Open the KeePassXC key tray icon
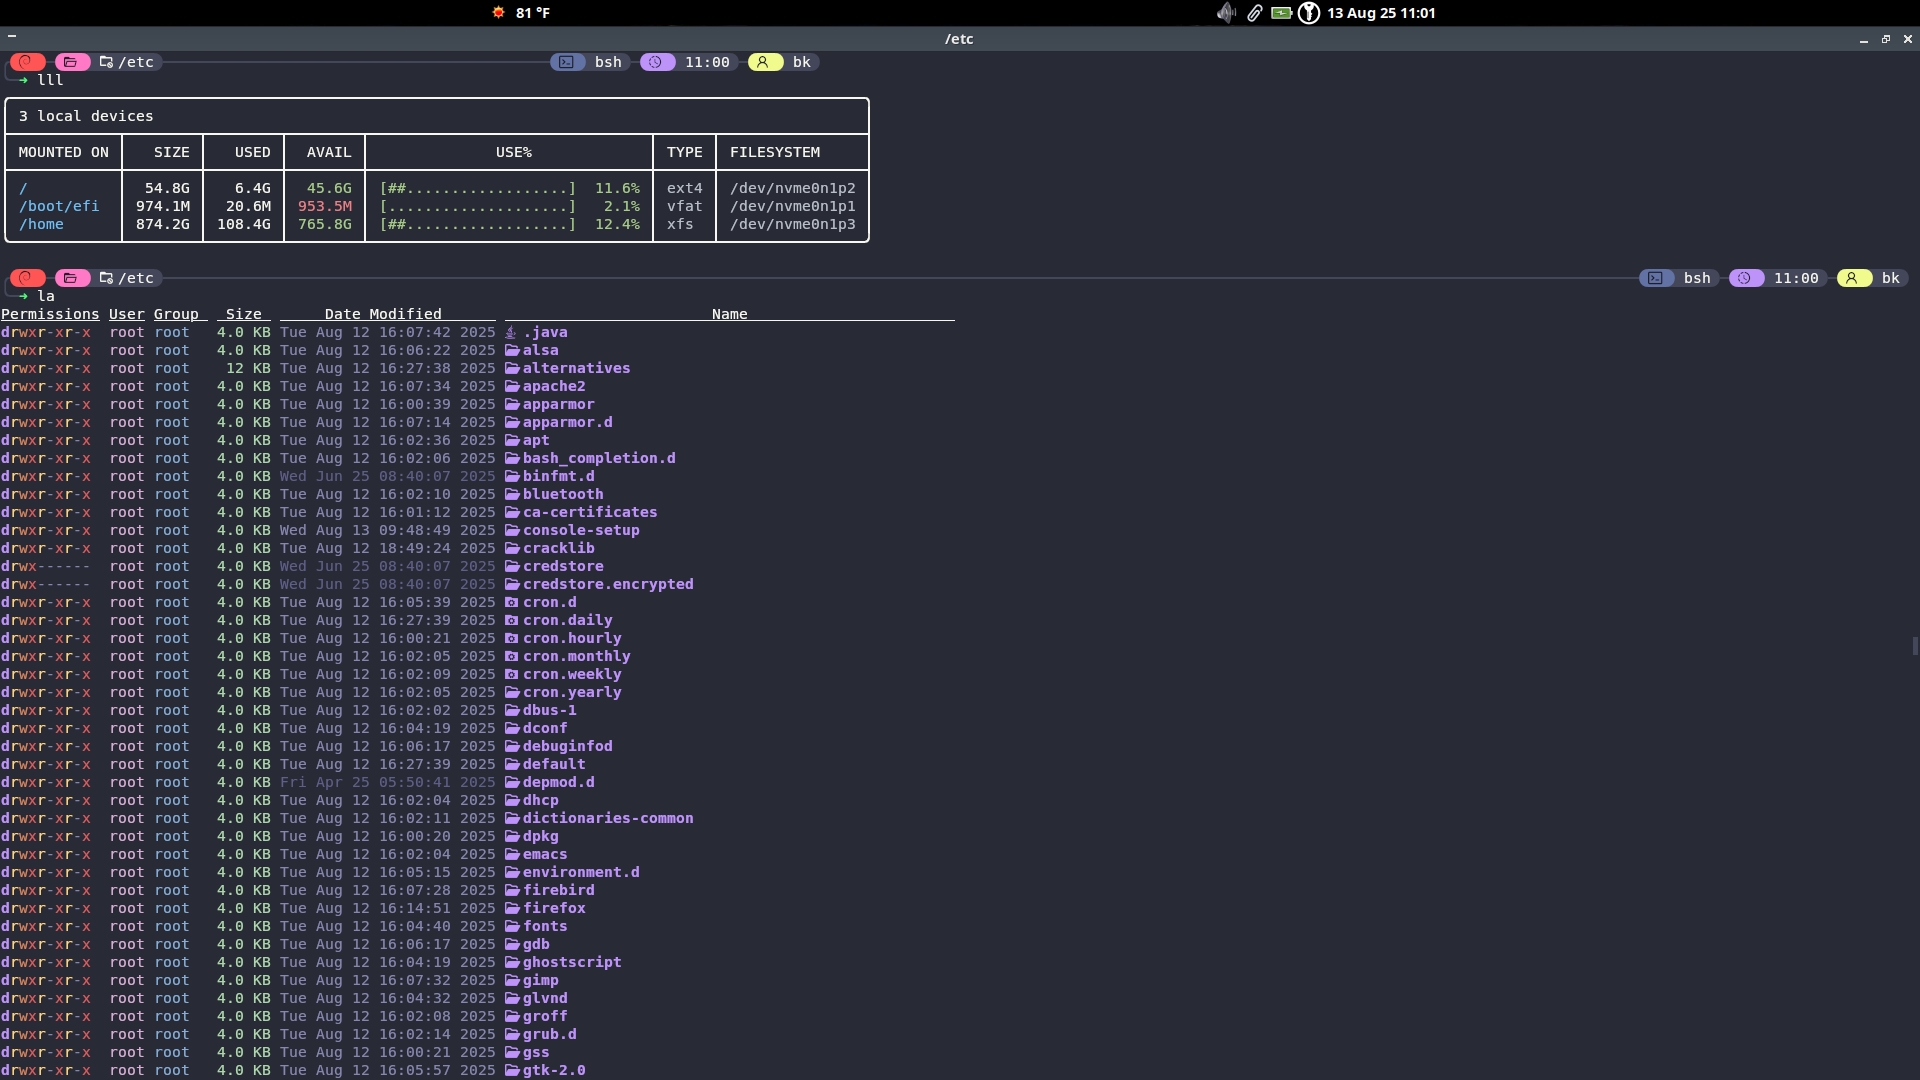The width and height of the screenshot is (1920, 1080). pos(1309,13)
